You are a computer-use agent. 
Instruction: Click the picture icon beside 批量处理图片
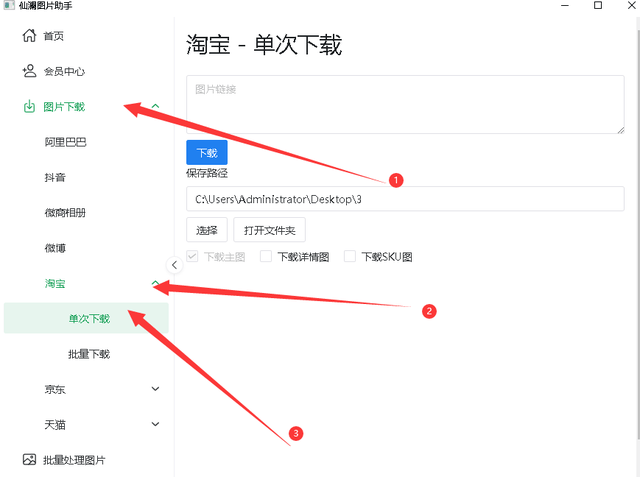(x=29, y=459)
